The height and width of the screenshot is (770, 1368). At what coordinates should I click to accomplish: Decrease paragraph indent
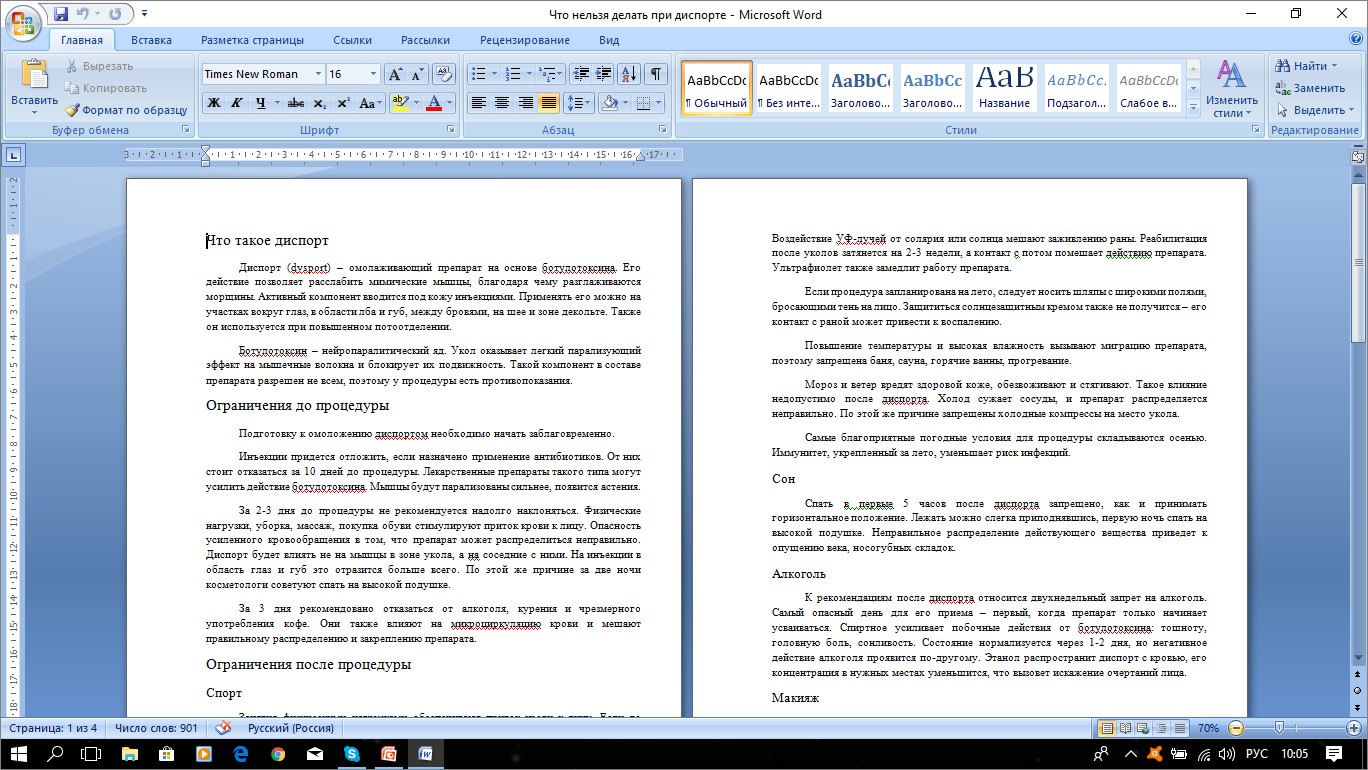pos(580,74)
